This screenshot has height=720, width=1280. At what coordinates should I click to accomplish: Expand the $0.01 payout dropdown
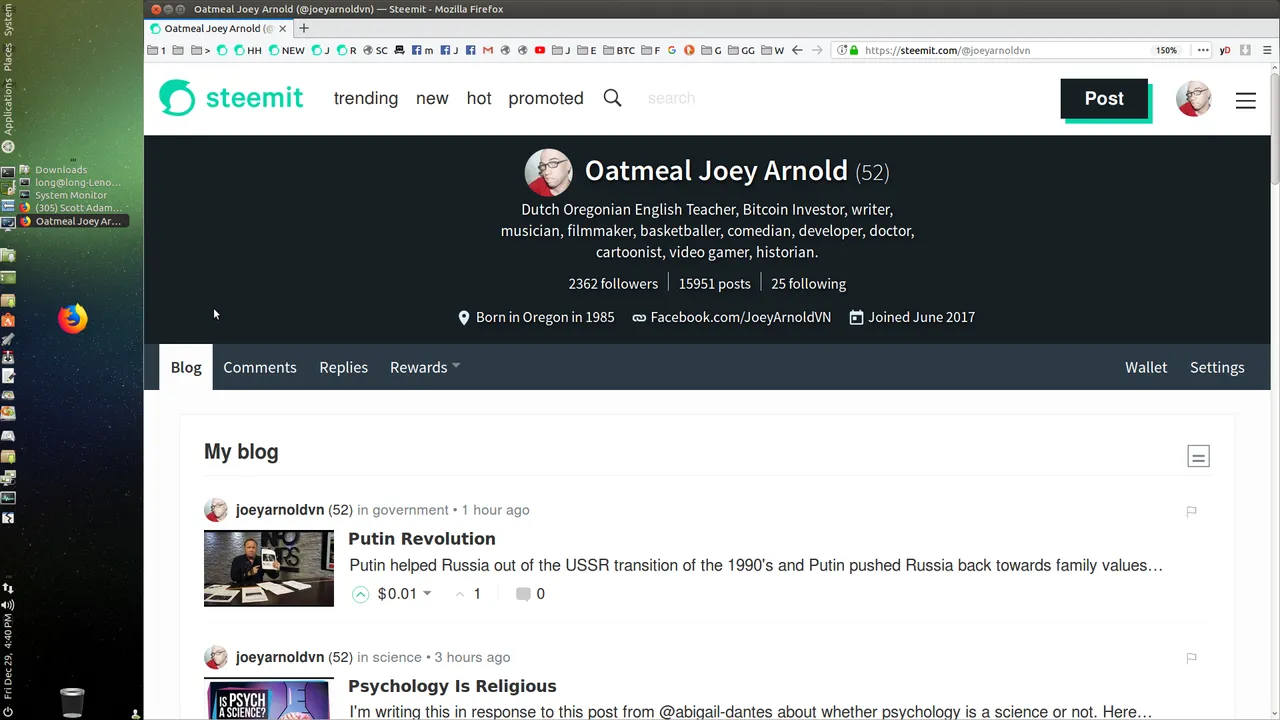[x=427, y=594]
